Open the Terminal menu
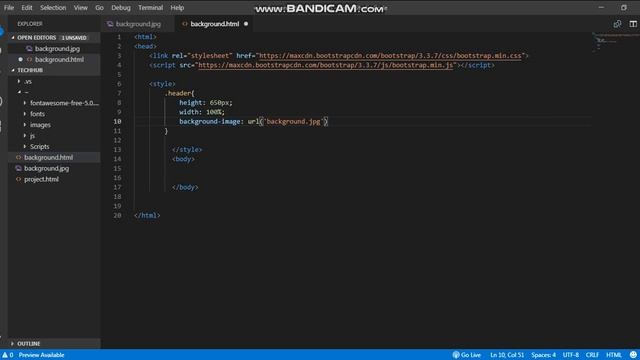The height and width of the screenshot is (360, 640). coord(150,8)
